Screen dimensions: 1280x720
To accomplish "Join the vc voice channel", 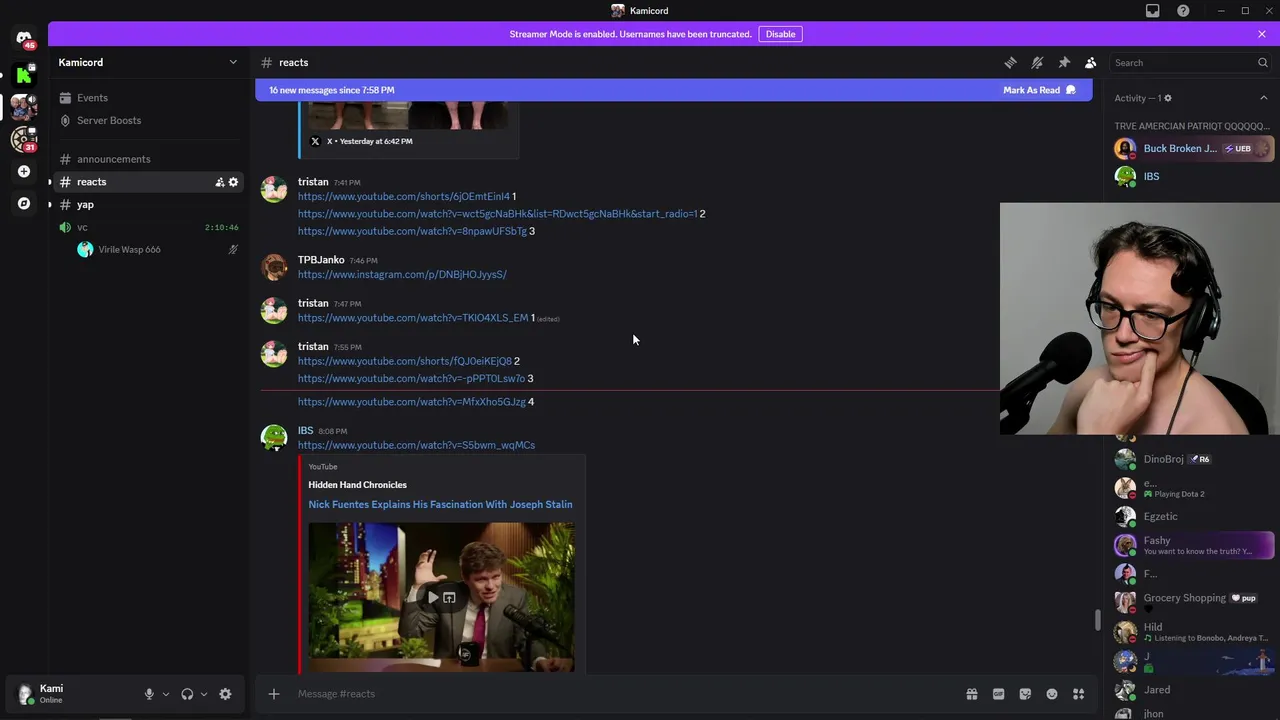I will coord(150,227).
